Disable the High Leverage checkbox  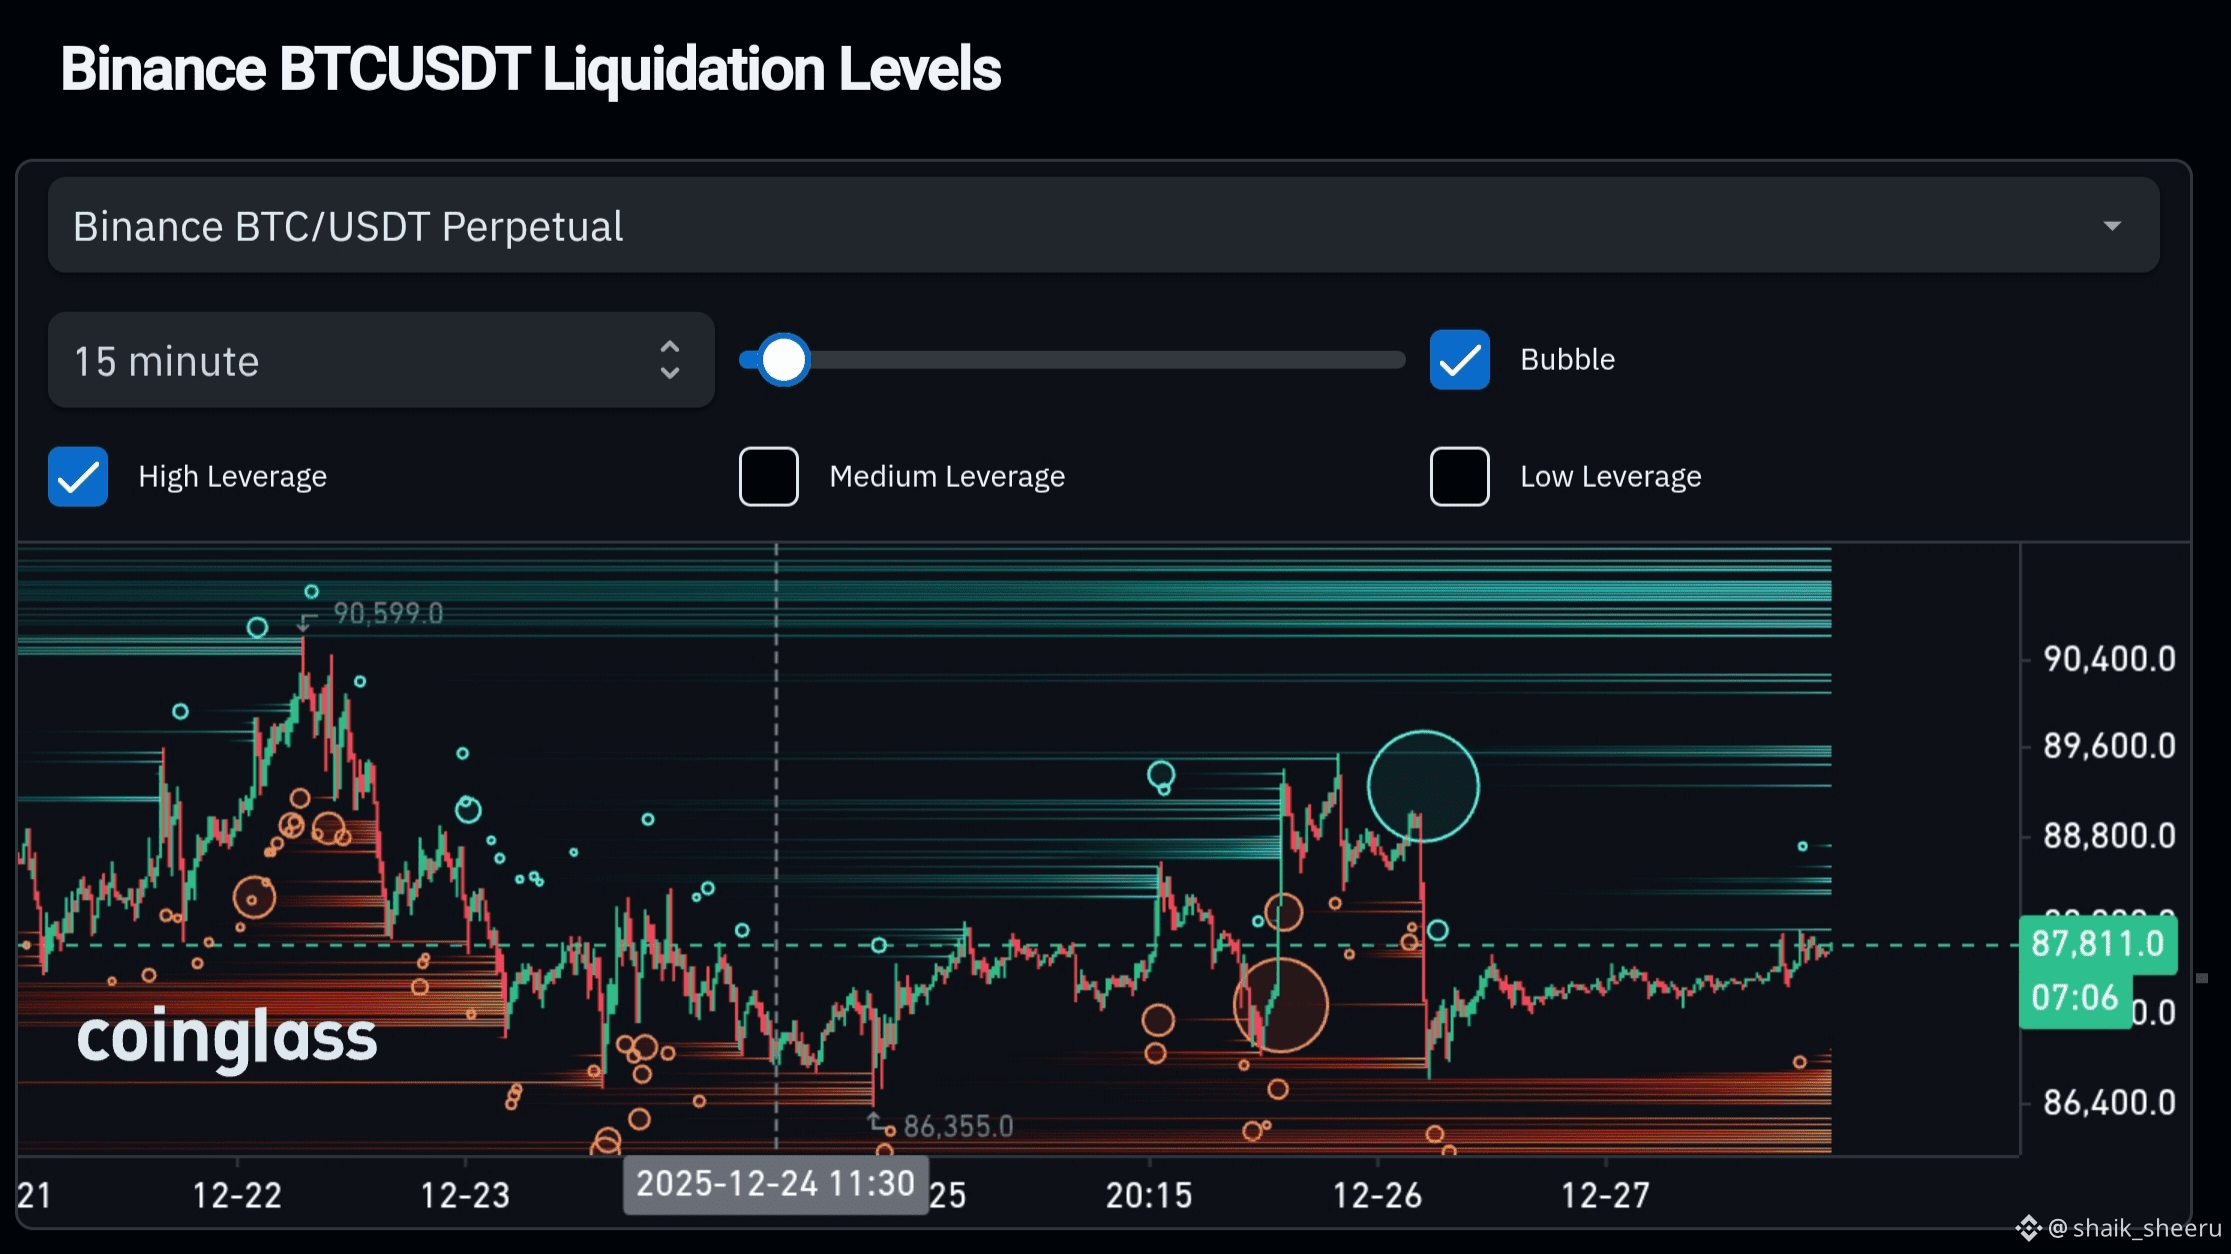78,477
